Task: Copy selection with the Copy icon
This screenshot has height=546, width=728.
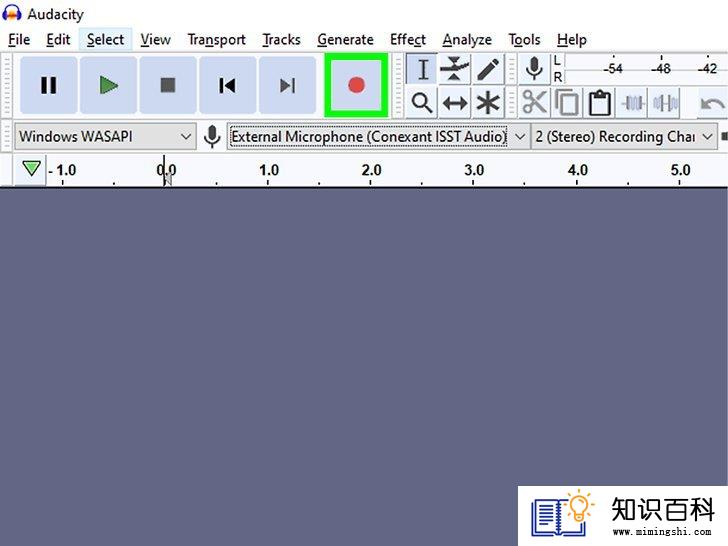Action: click(x=567, y=103)
